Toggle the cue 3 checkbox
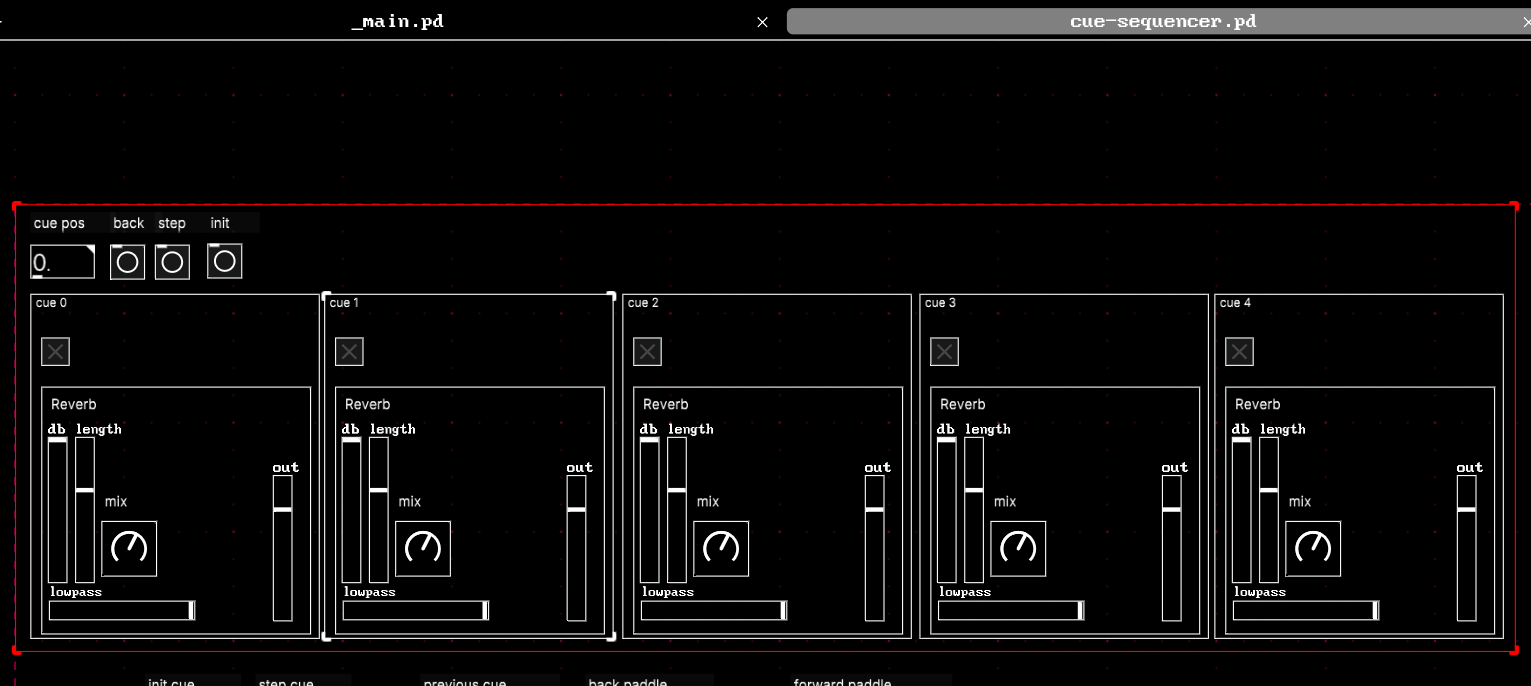 944,352
